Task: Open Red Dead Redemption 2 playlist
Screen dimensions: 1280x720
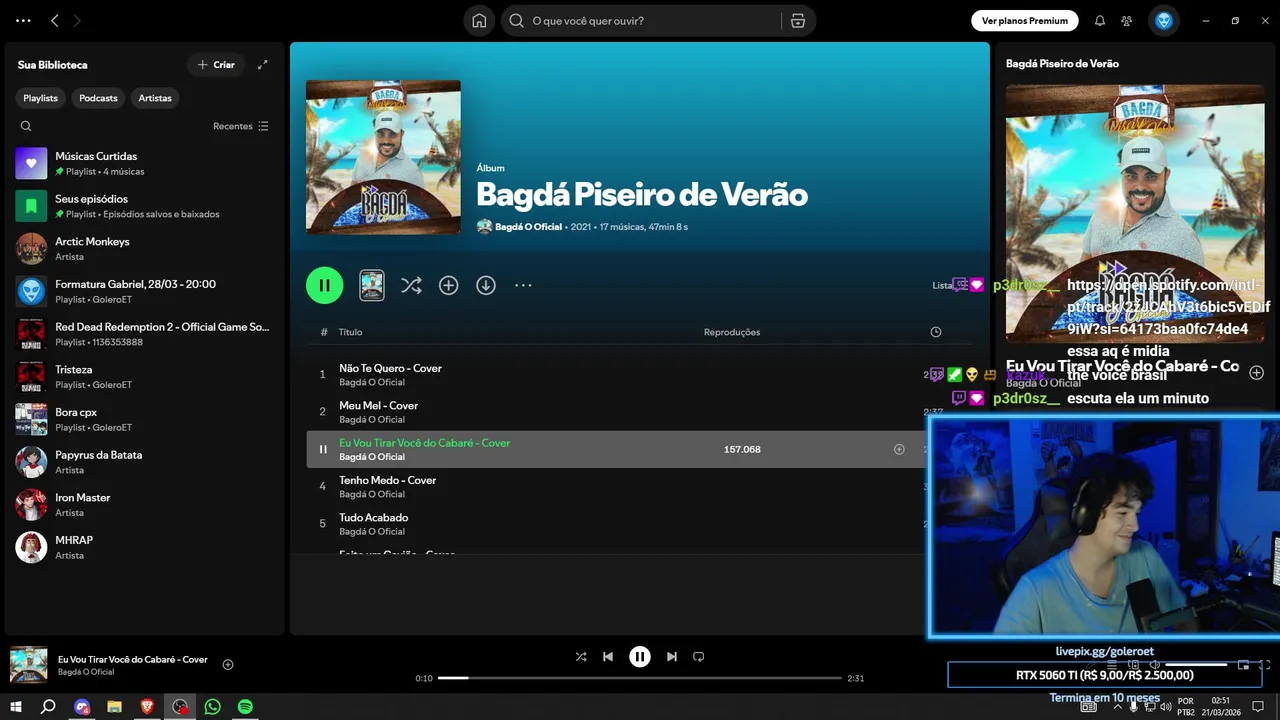Action: point(145,334)
